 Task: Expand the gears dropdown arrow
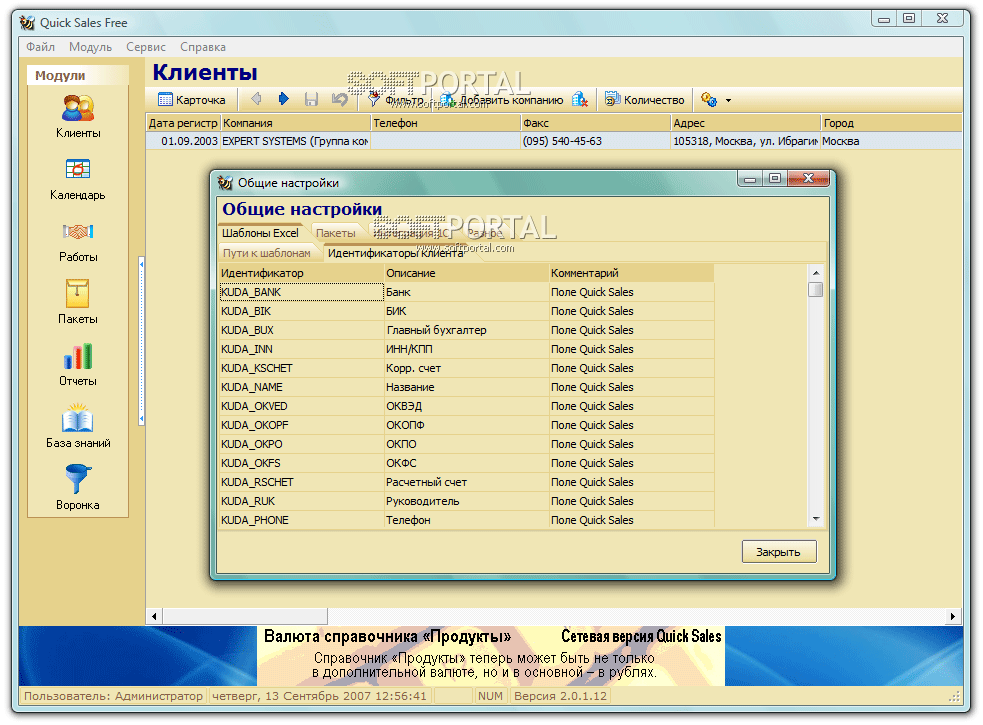pos(728,100)
